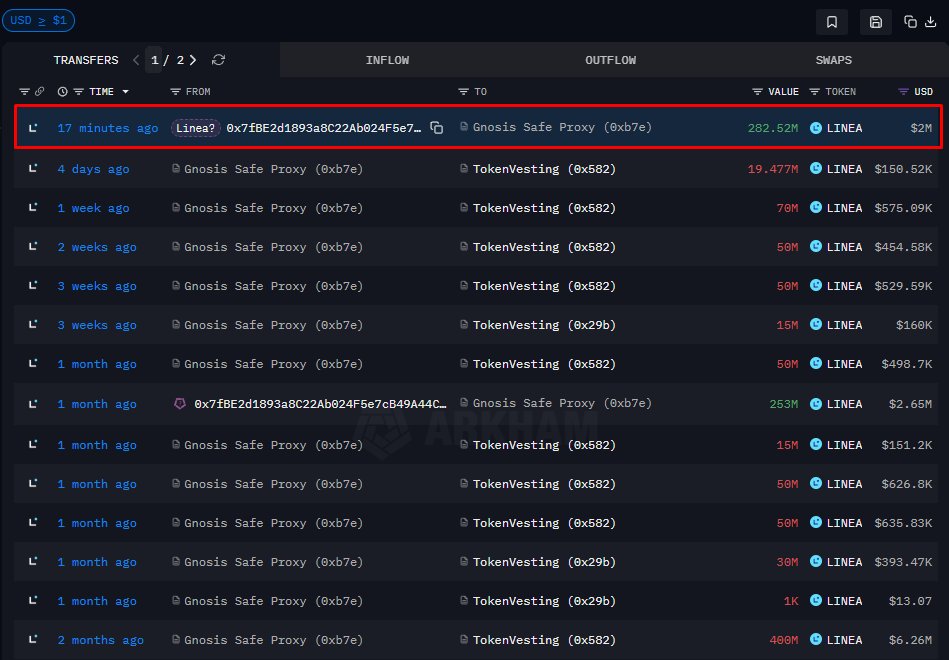Screen dimensions: 949x660
Task: Click the $454.58K USD amount
Action: click(903, 247)
